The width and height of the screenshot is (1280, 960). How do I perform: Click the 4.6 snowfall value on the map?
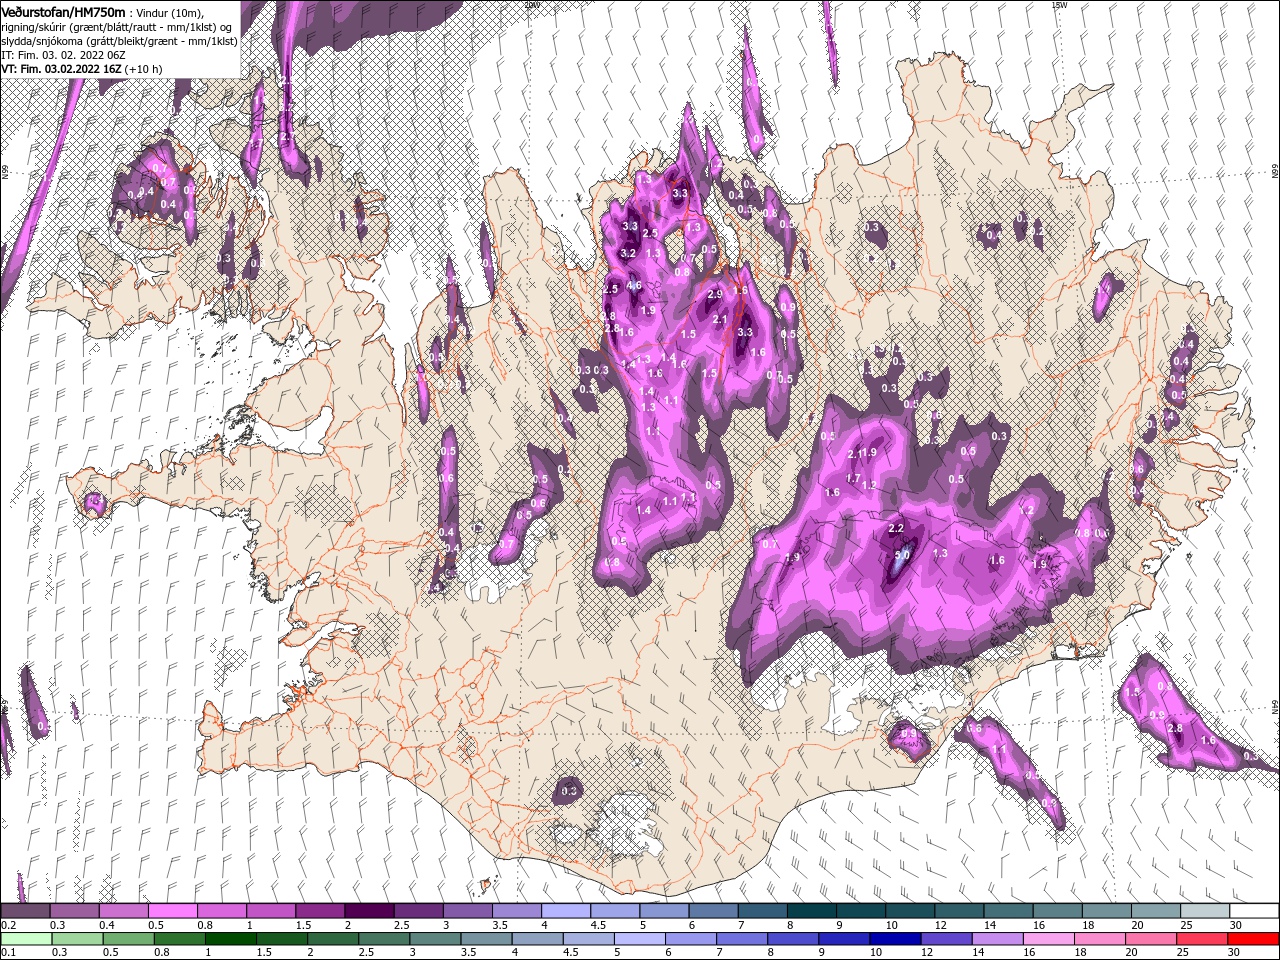(x=633, y=285)
